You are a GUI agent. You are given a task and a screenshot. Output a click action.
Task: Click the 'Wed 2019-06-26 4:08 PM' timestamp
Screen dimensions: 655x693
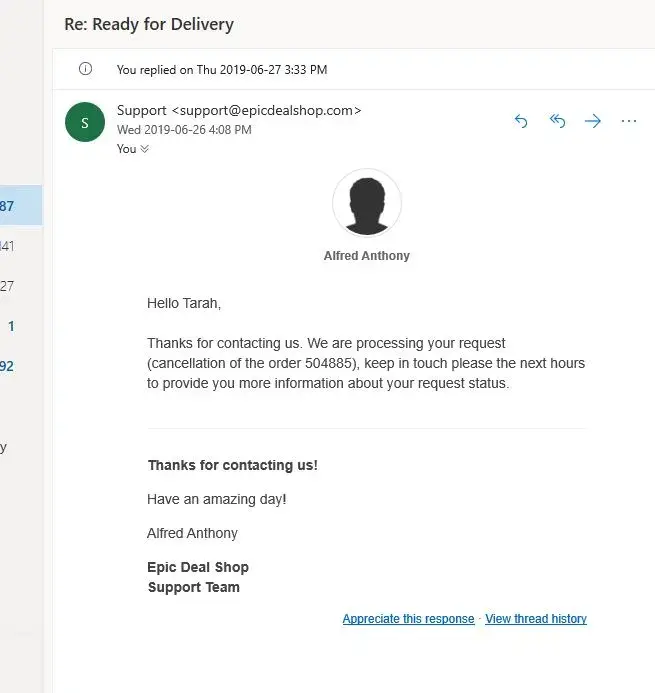tap(184, 130)
